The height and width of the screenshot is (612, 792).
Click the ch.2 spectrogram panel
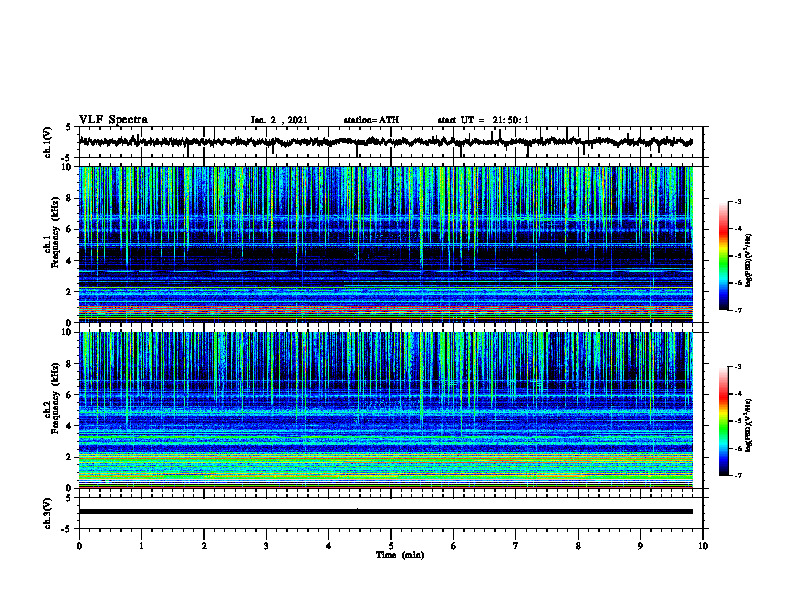tap(386, 410)
